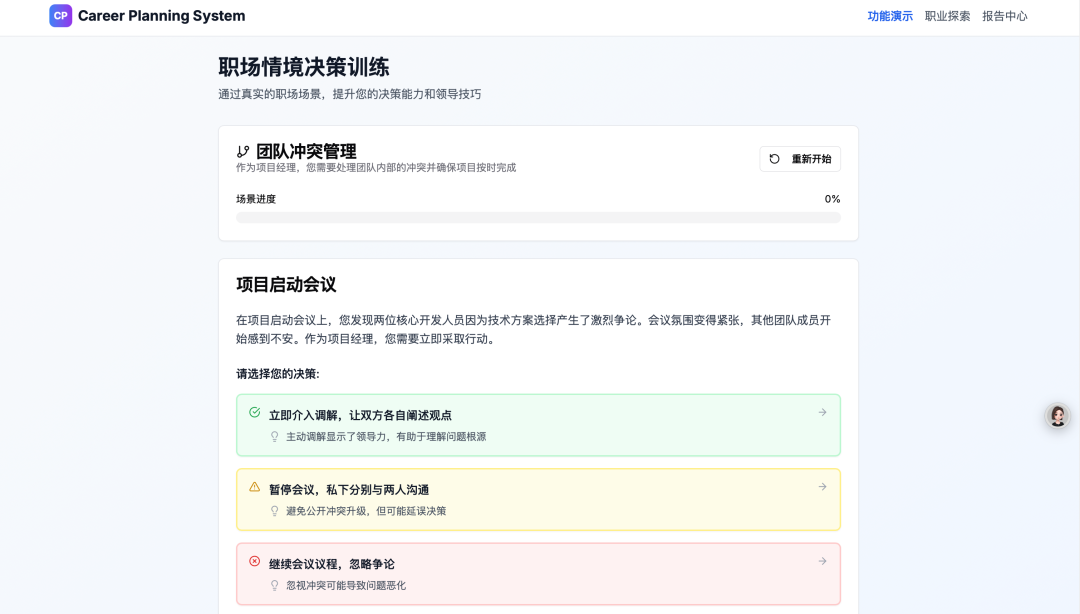Click the red X circle icon
Image resolution: width=1080 pixels, height=614 pixels.
pos(254,561)
